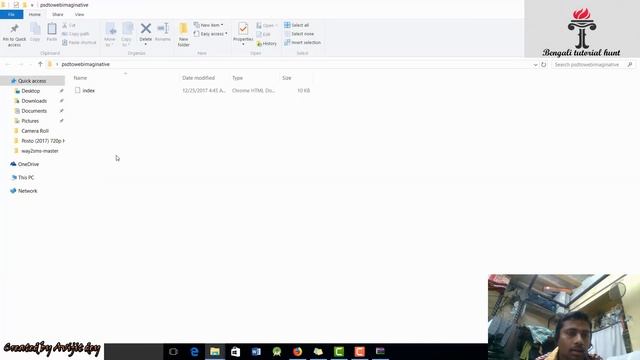
Task: Select Cut in the ribbon
Action: coord(69,25)
